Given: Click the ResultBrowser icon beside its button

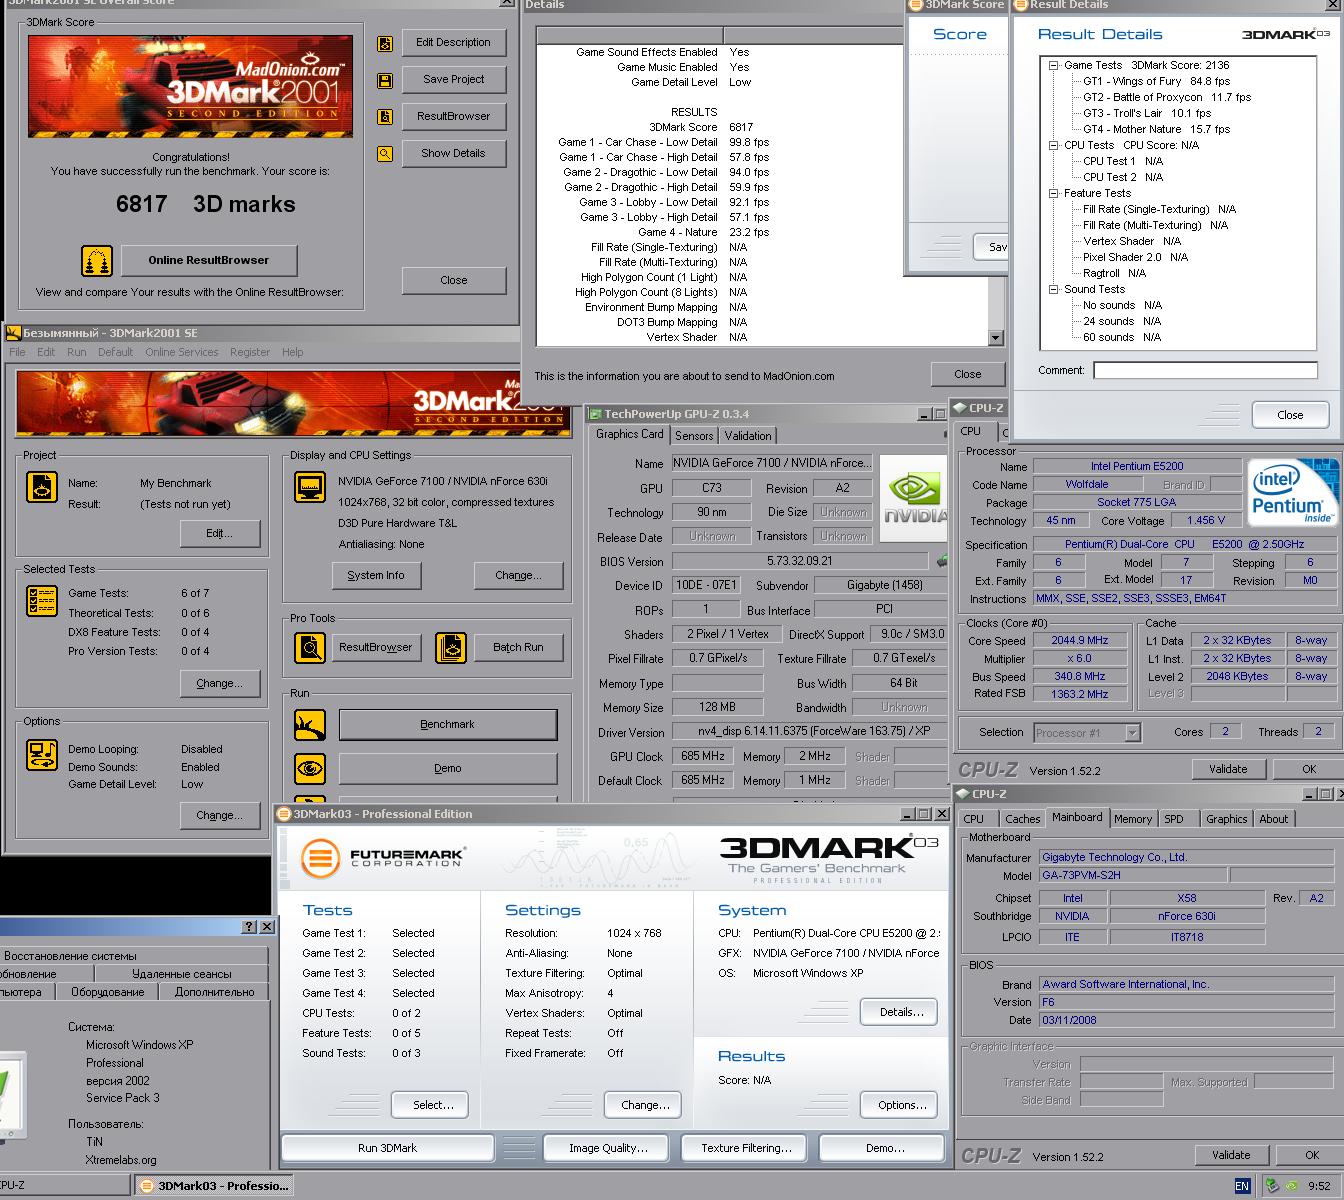Looking at the screenshot, I should [385, 117].
